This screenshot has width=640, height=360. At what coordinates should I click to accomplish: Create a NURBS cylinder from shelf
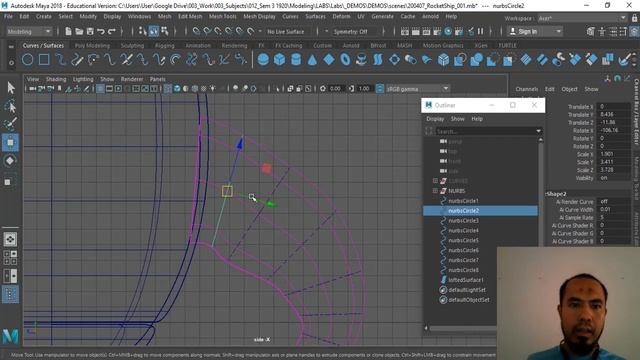click(296, 60)
